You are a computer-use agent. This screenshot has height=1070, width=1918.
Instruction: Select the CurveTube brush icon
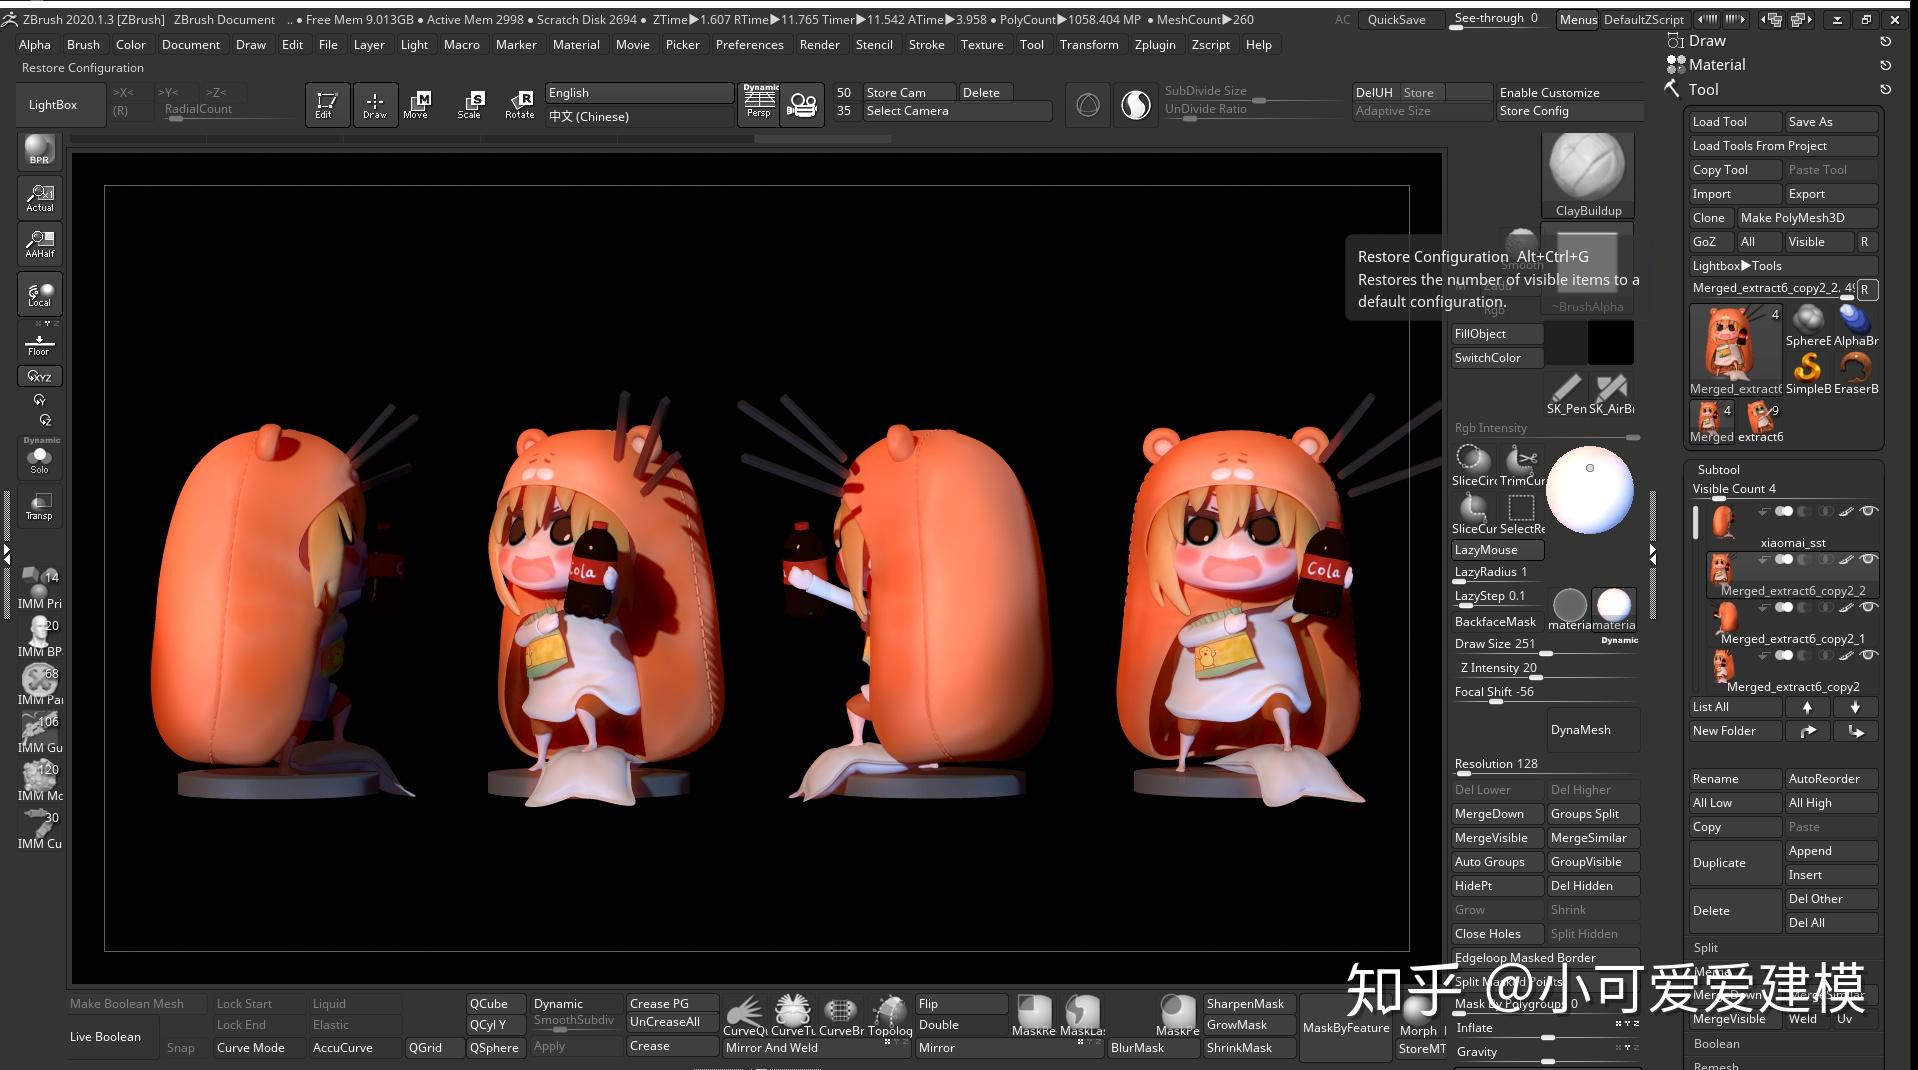[793, 1015]
